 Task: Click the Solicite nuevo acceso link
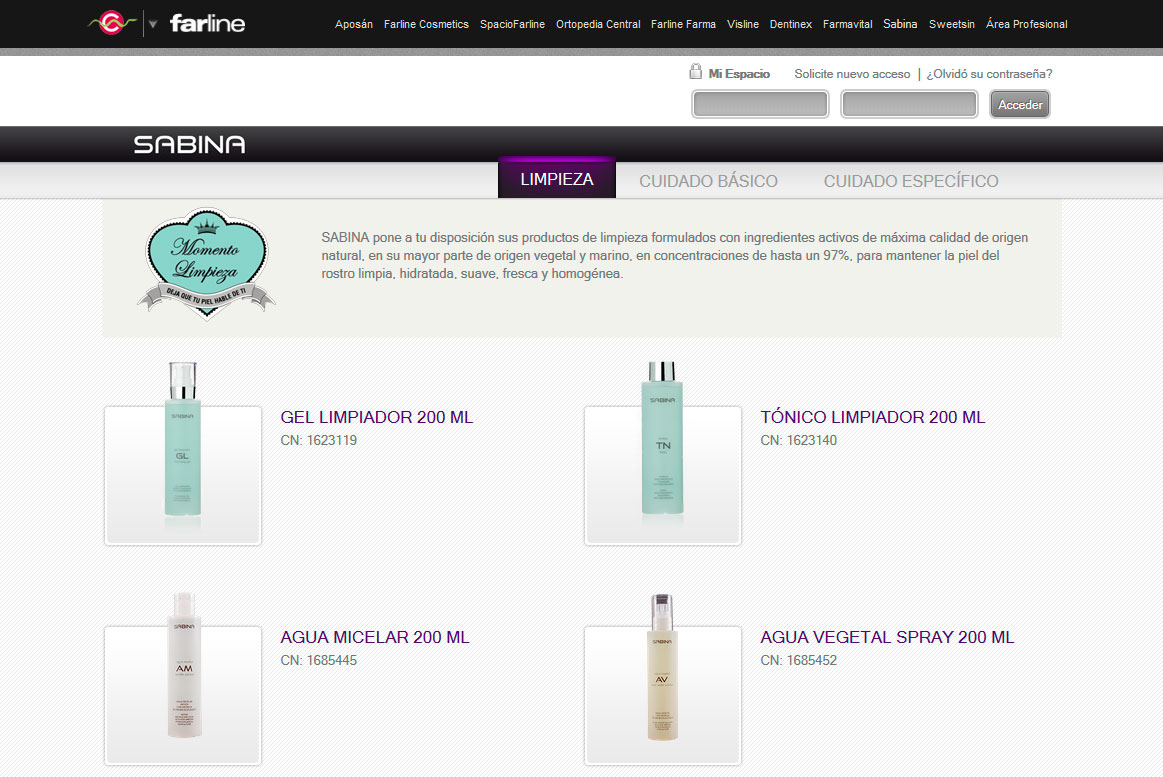[852, 73]
